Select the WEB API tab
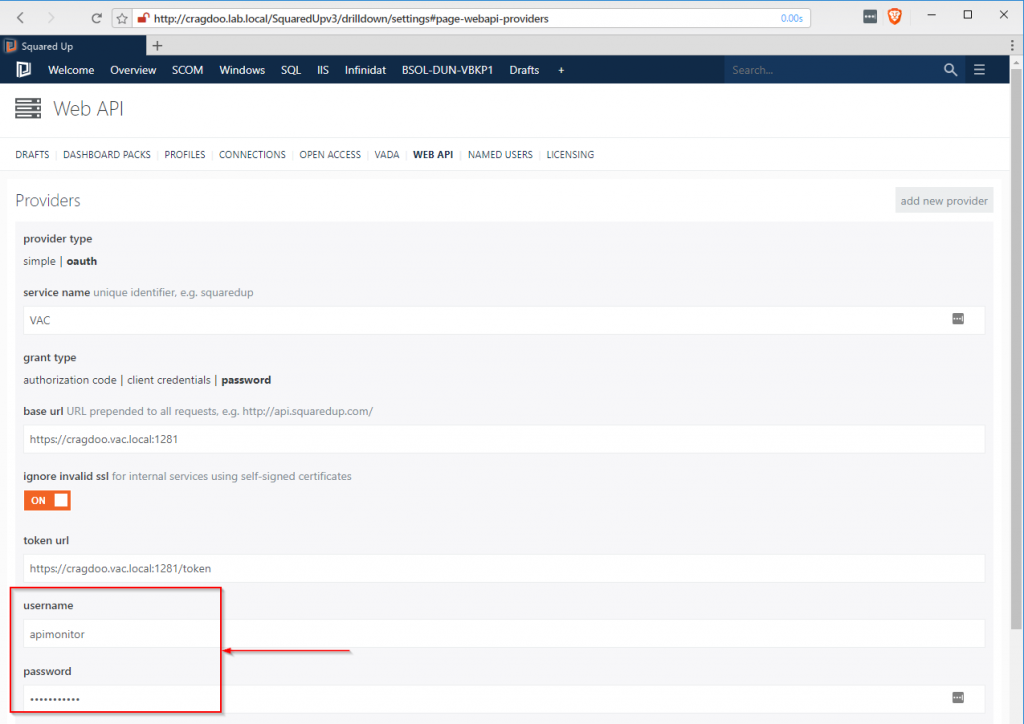Screen dimensions: 1024x724 [x=433, y=155]
